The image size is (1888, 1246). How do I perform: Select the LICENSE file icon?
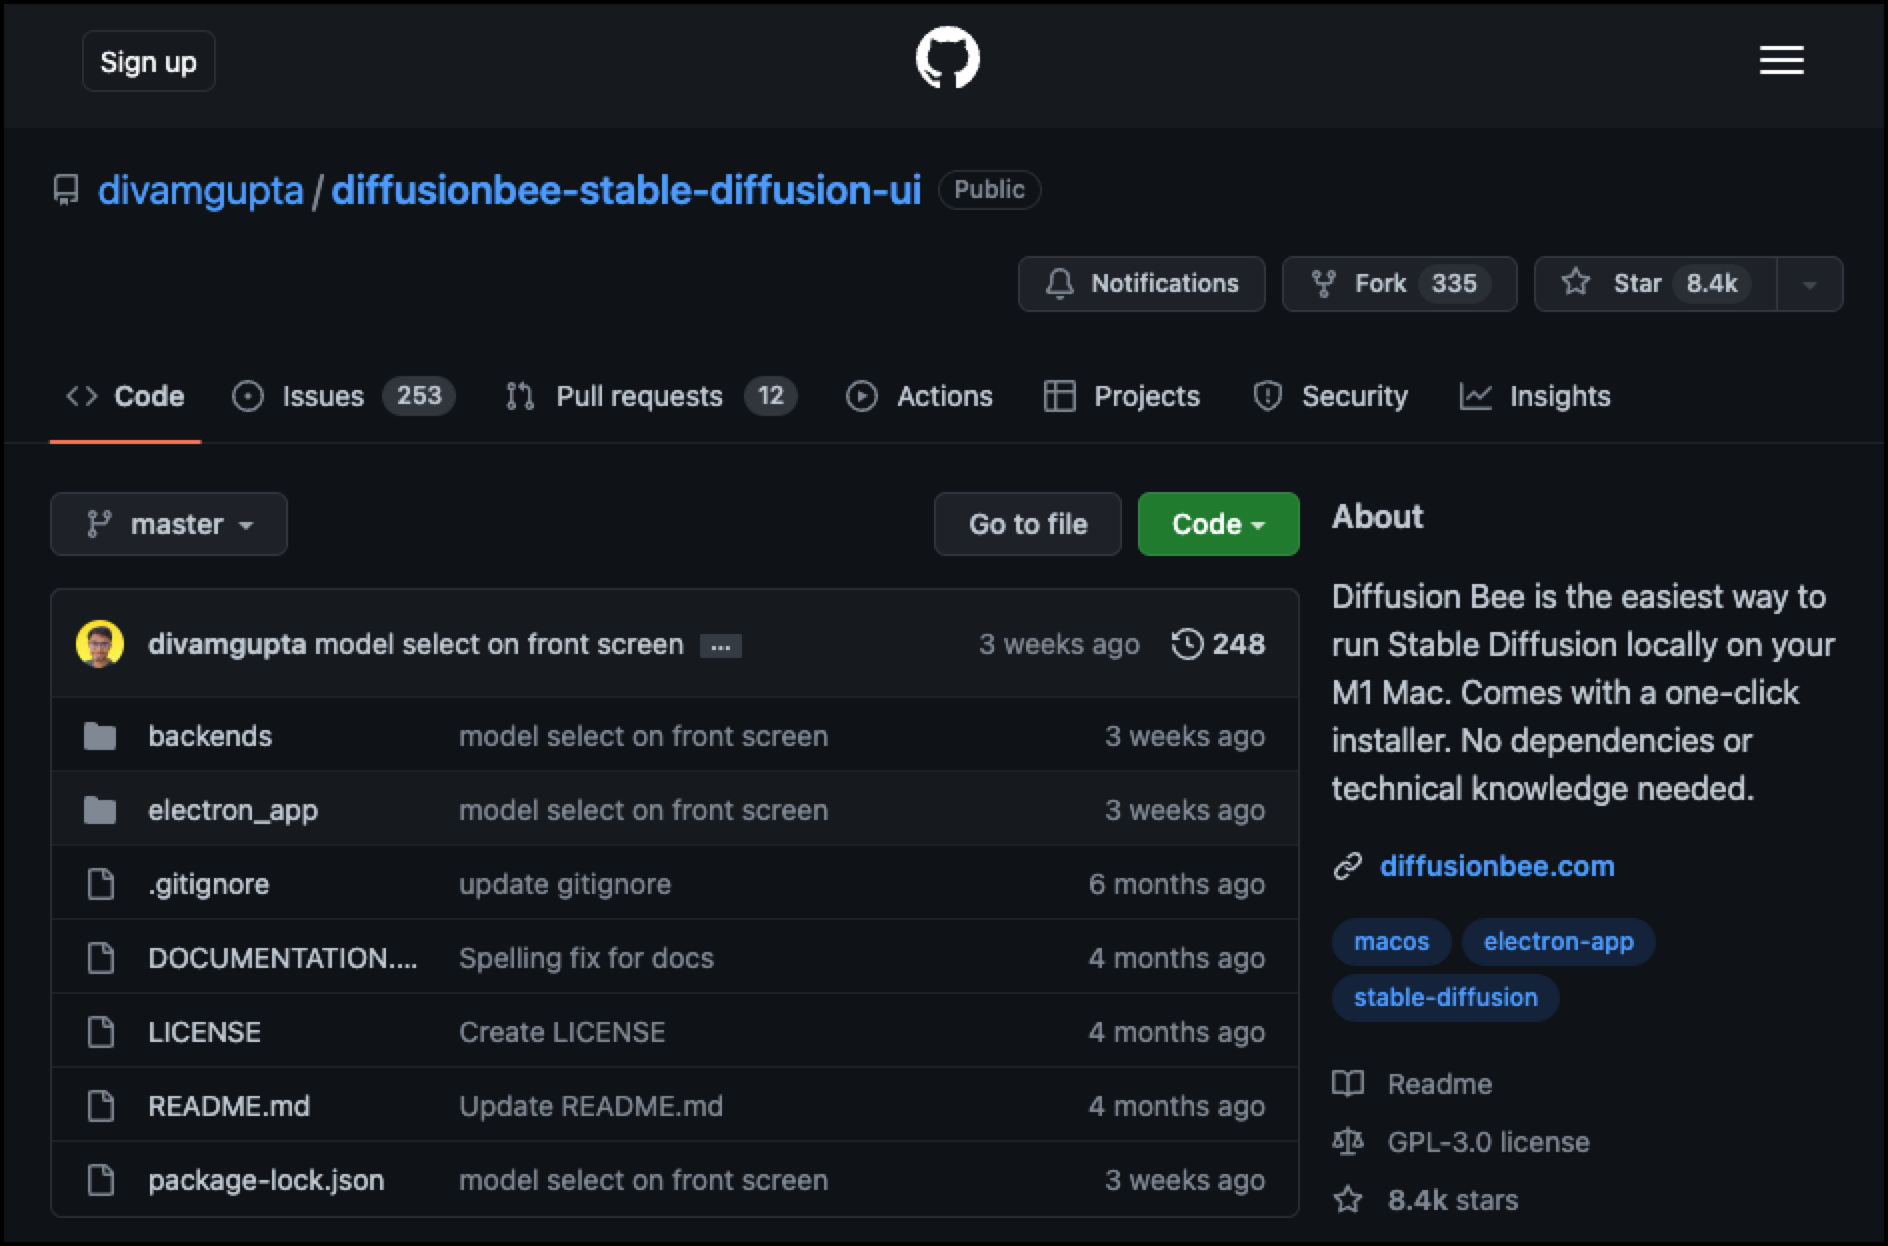pos(101,1032)
